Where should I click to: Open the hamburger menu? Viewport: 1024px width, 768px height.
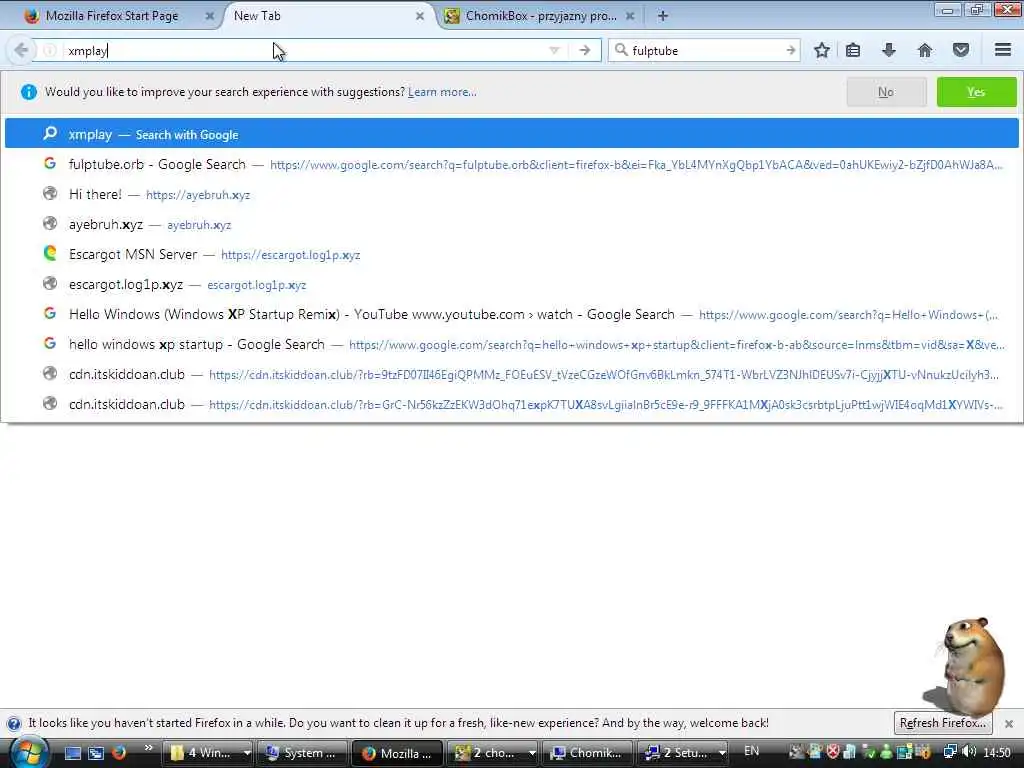coord(1003,50)
